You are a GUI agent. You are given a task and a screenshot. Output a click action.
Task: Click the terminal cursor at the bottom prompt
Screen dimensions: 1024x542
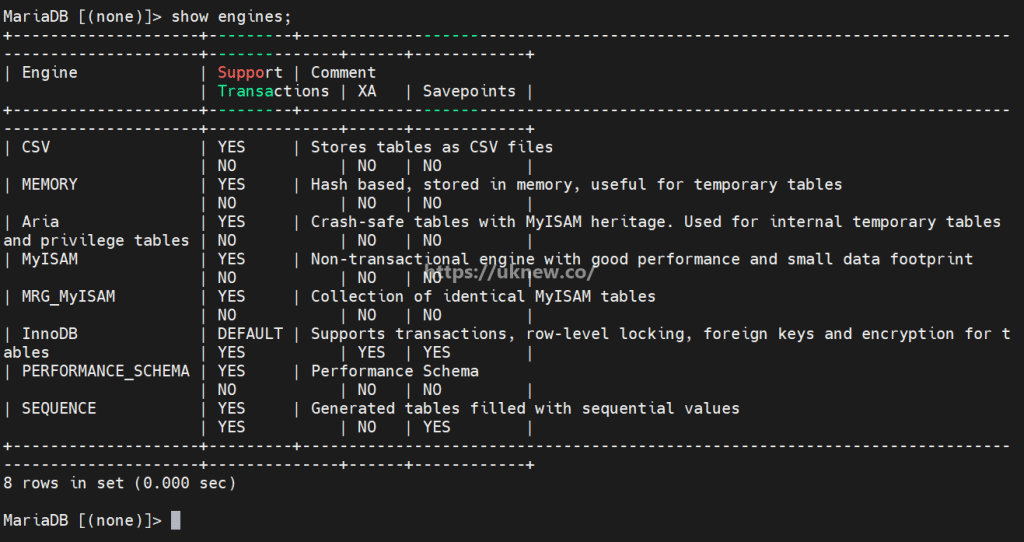coord(176,520)
